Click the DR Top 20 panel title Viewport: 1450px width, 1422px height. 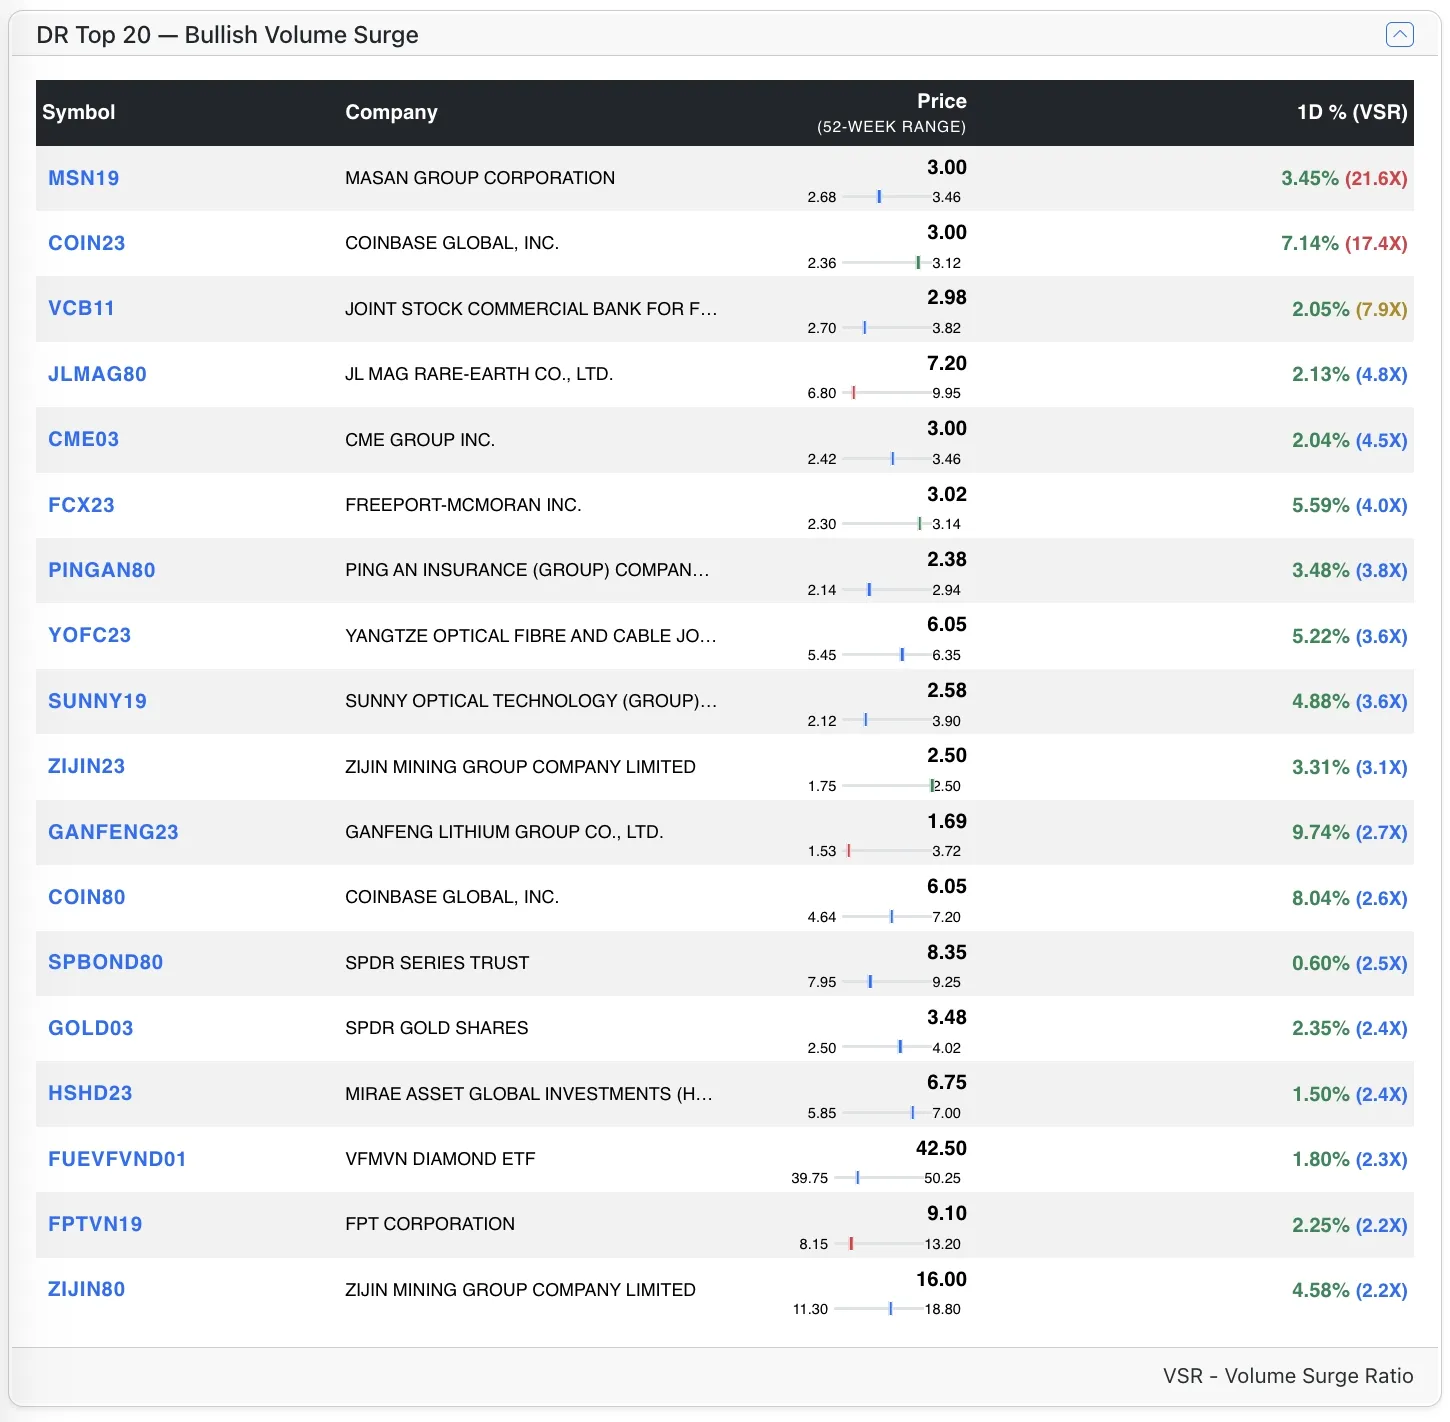pos(227,35)
